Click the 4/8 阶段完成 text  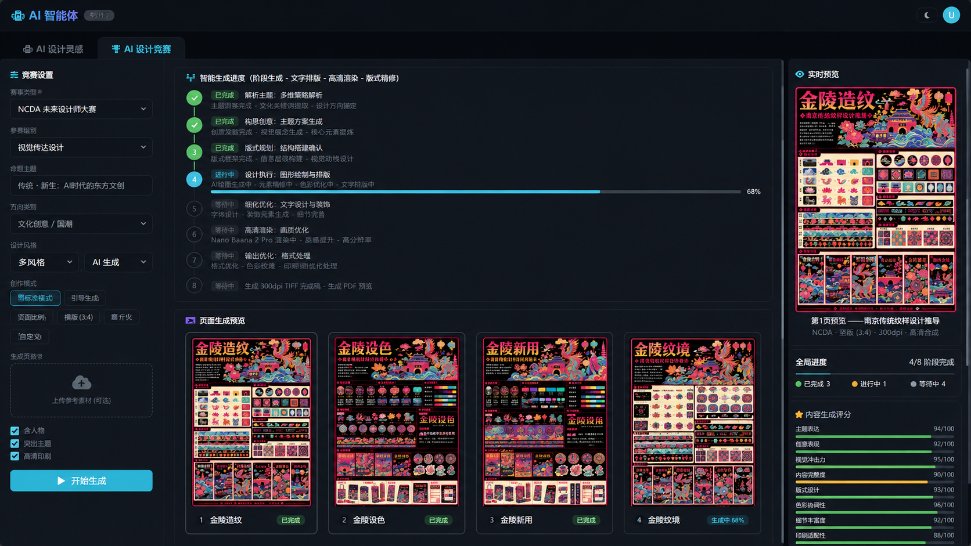(931, 362)
